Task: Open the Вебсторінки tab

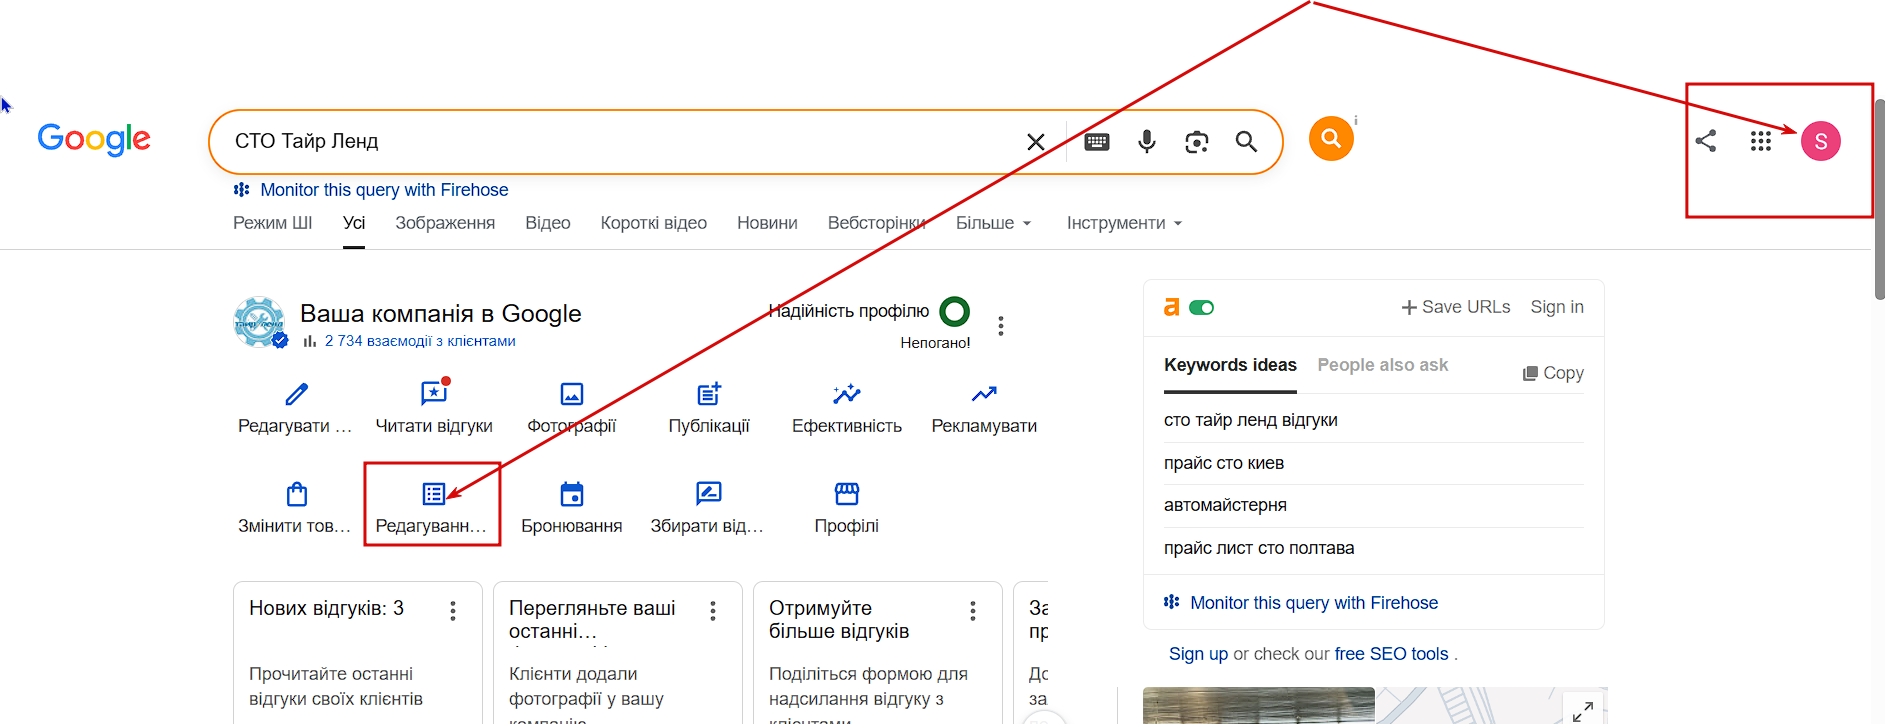Action: [x=877, y=223]
